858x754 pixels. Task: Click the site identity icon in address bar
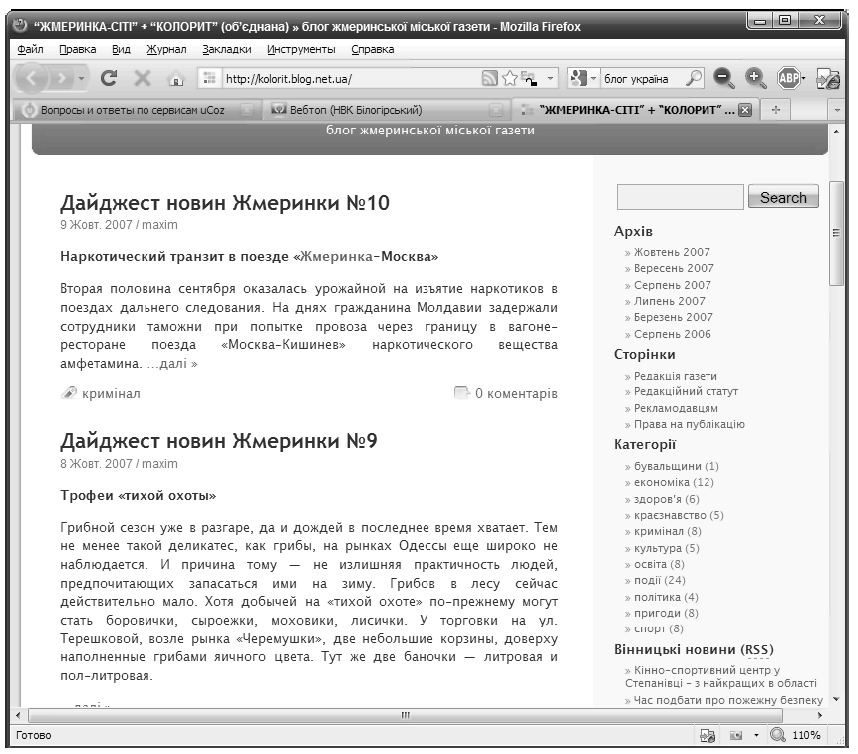(x=209, y=79)
